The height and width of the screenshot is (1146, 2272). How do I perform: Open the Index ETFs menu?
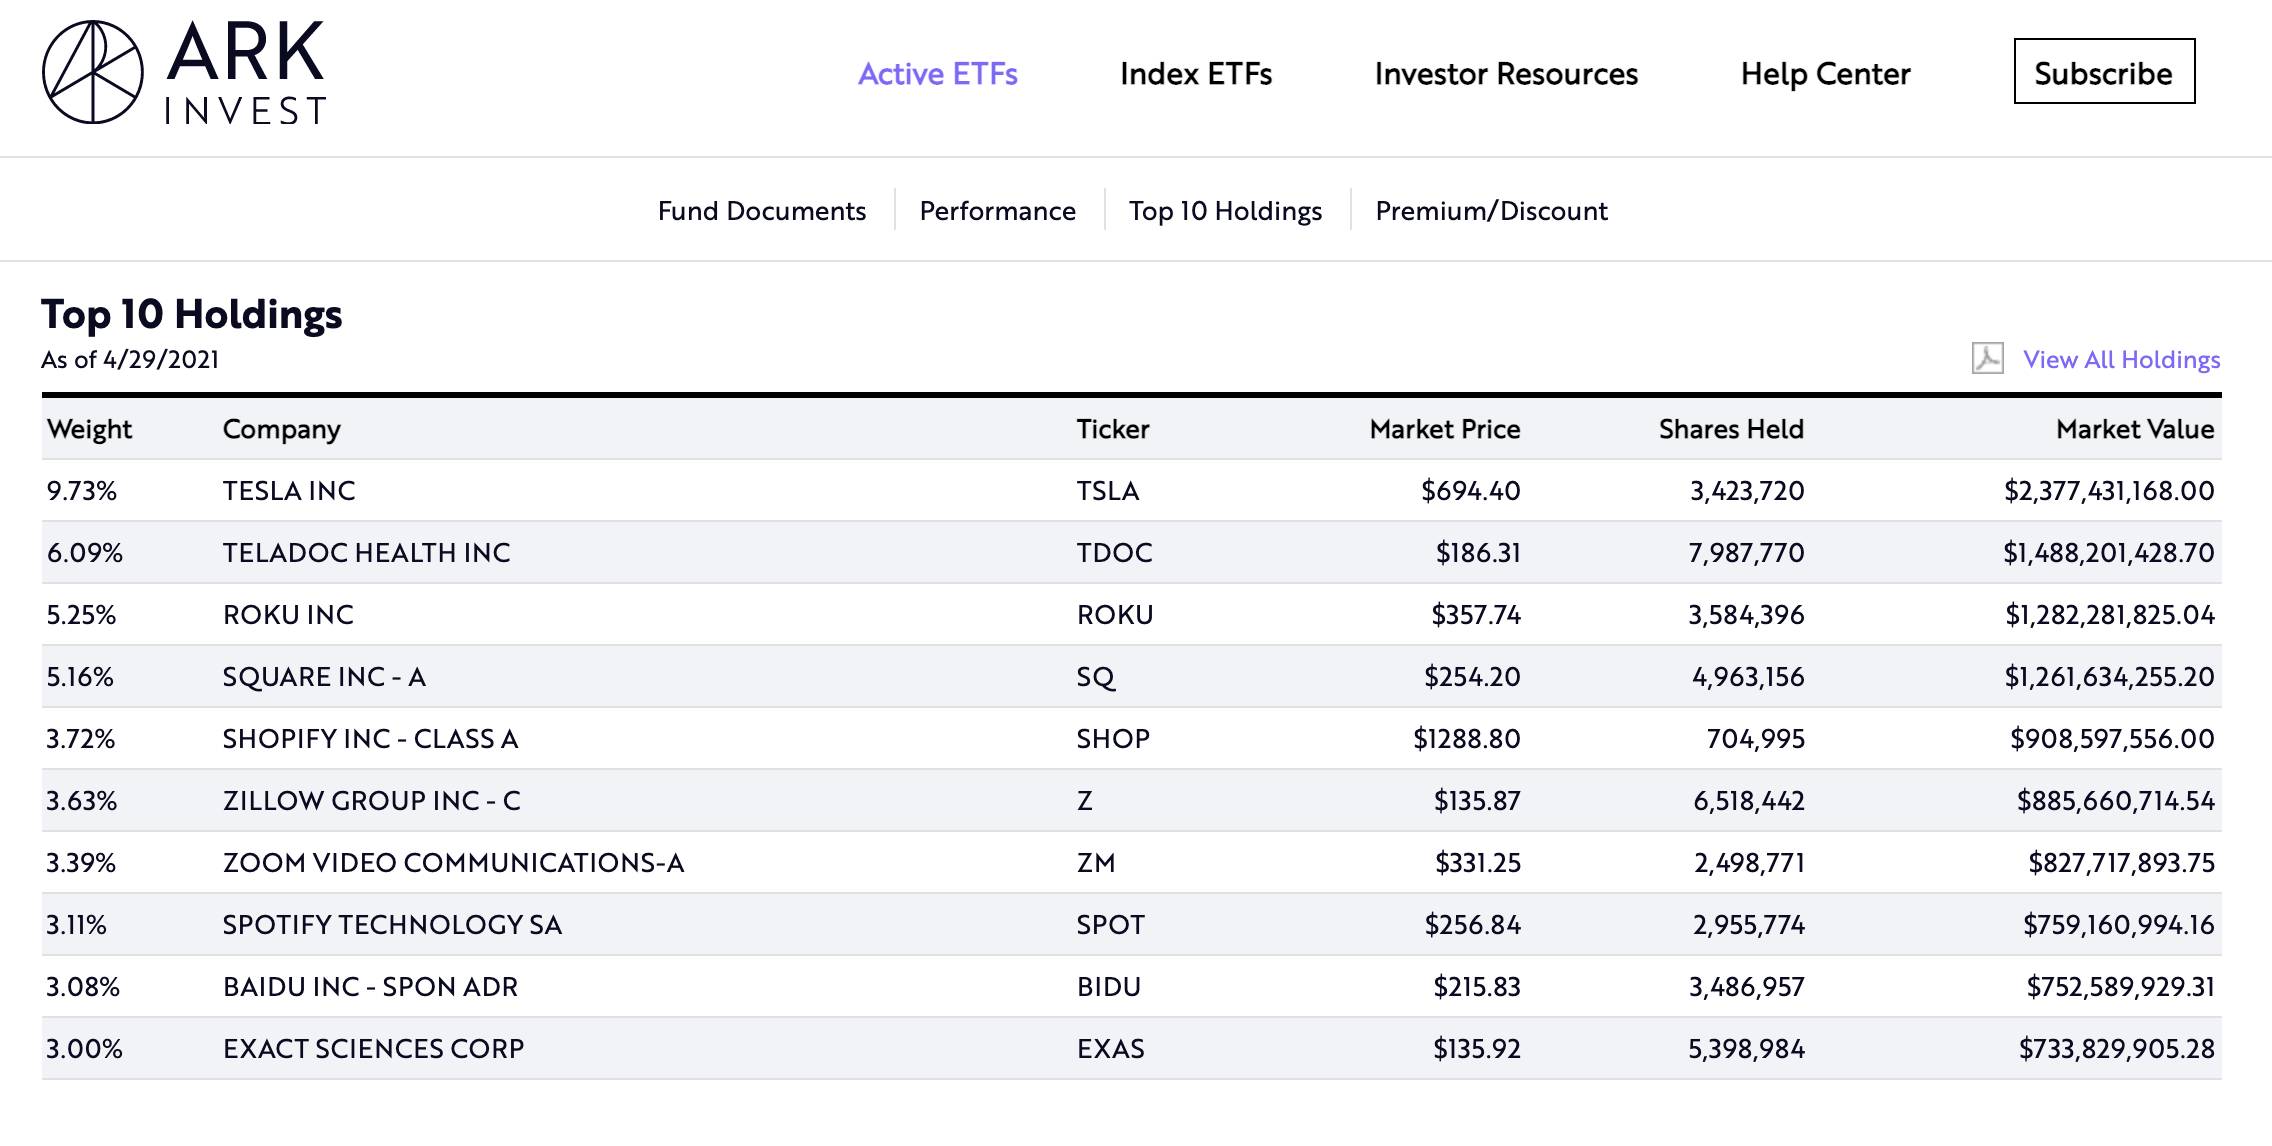point(1195,74)
